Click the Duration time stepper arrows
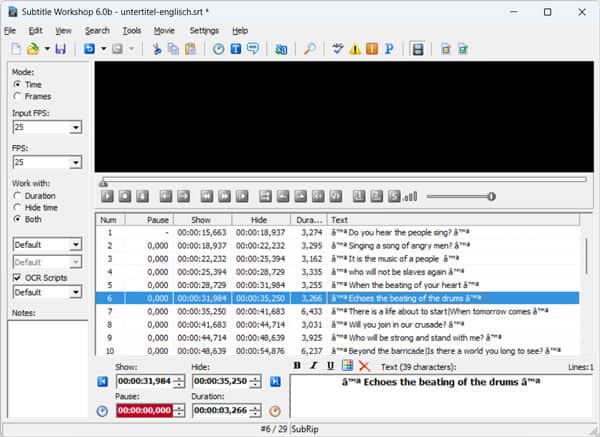This screenshot has height=437, width=600. point(255,411)
